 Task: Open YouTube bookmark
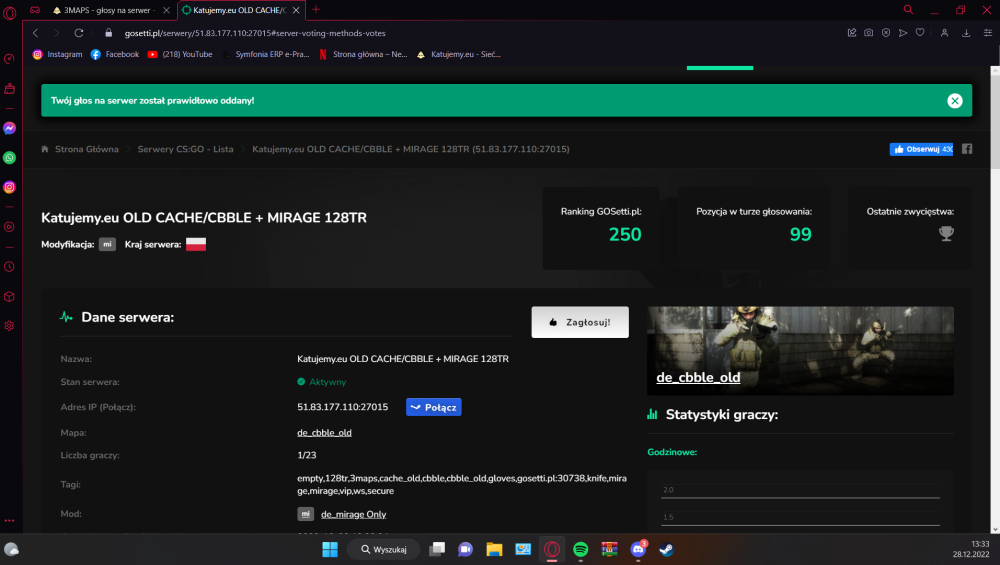(x=180, y=54)
